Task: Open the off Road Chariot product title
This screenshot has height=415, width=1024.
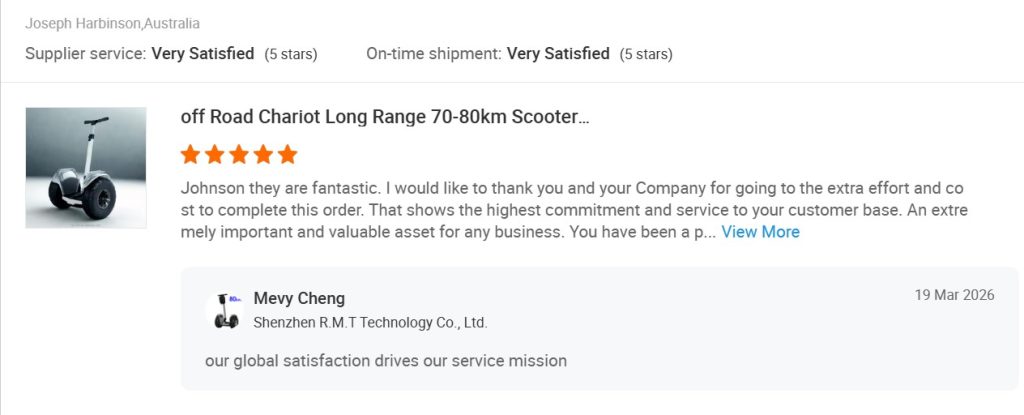Action: [385, 117]
